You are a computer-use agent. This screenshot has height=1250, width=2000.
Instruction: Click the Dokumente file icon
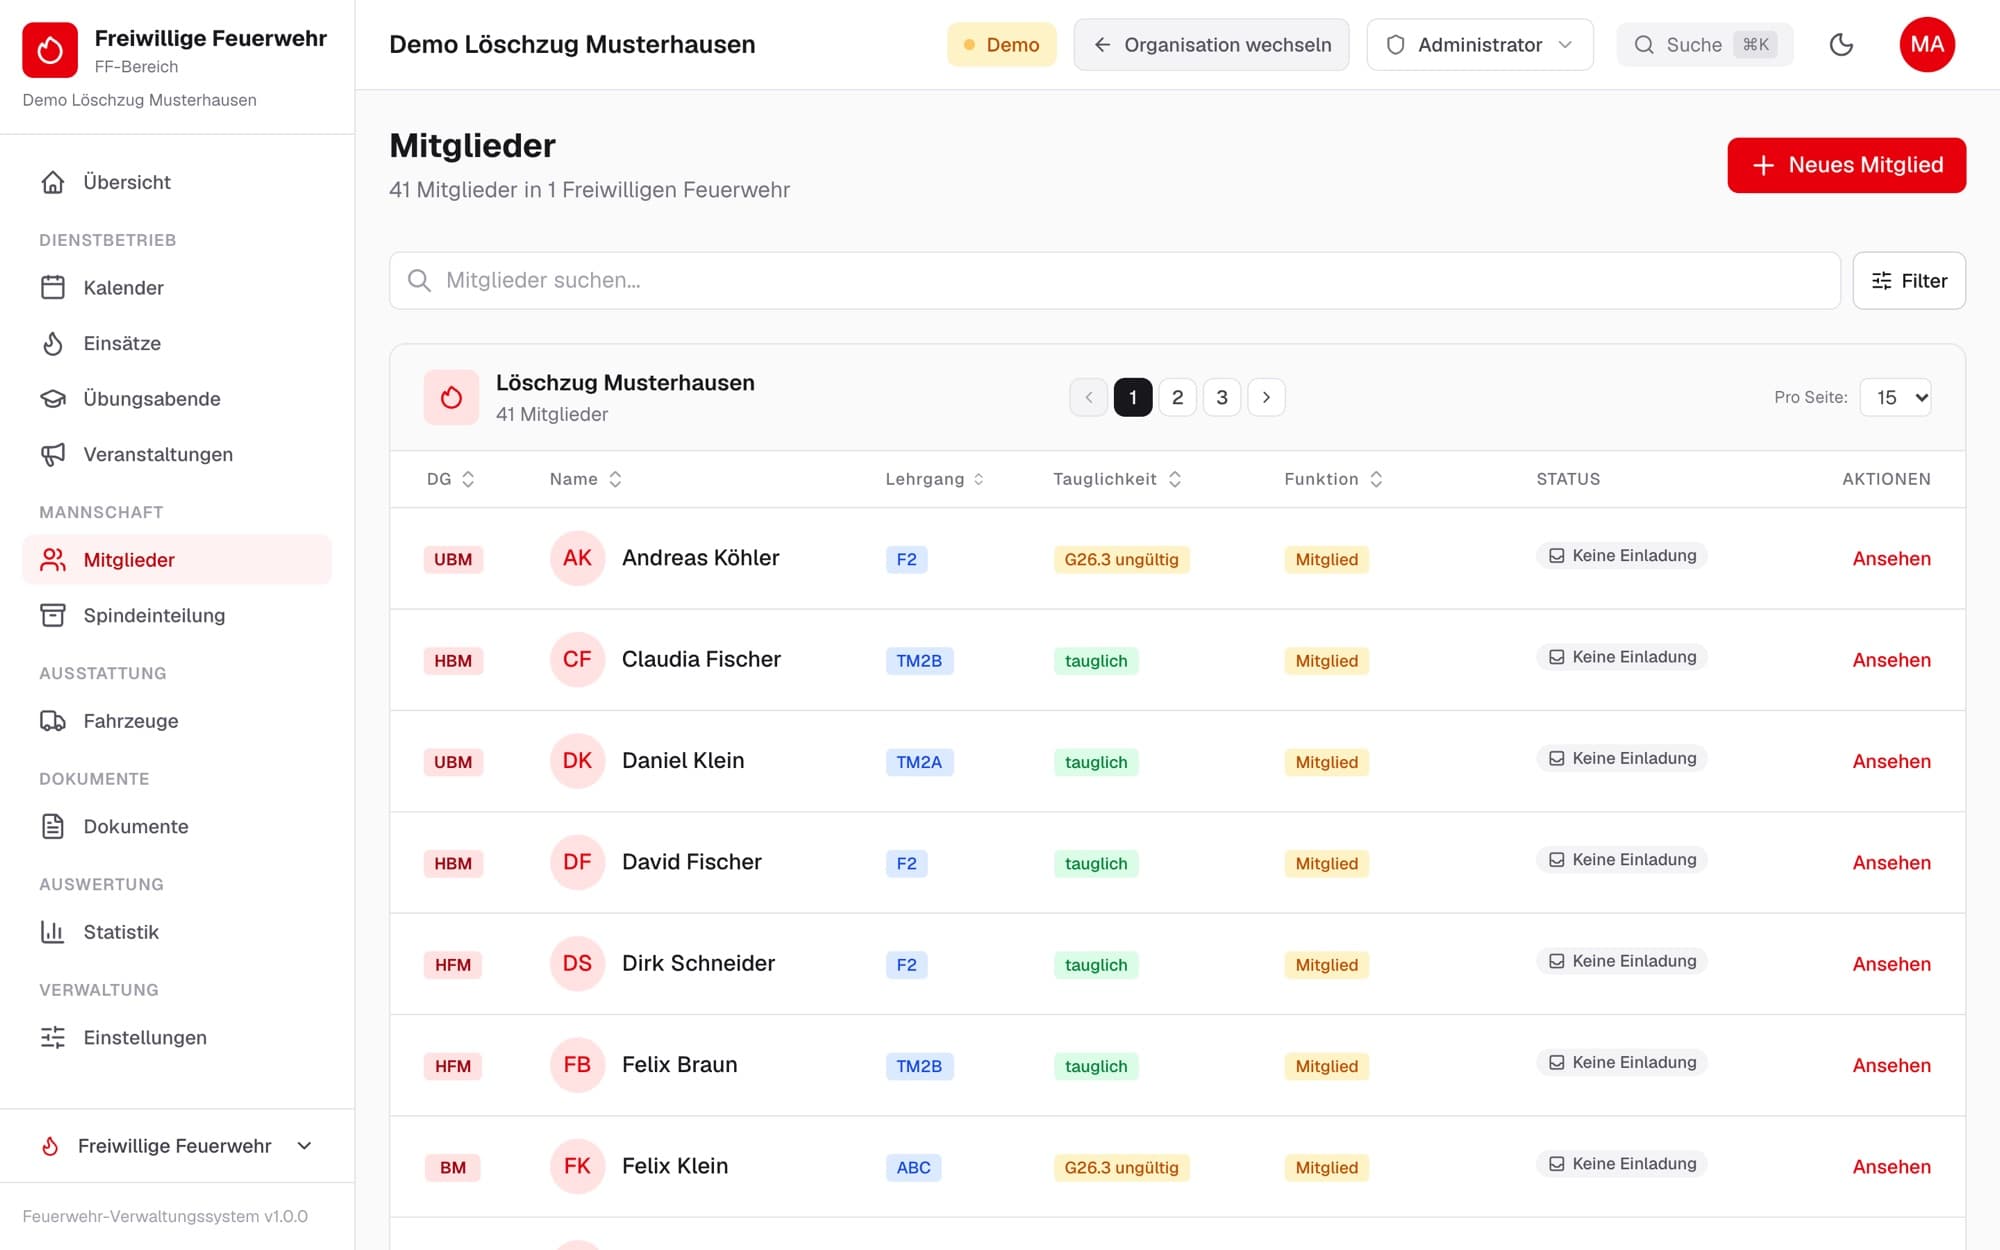click(53, 826)
